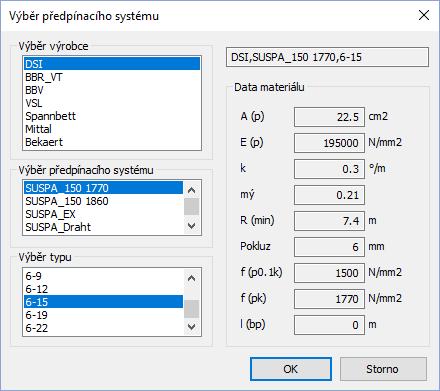Screen dimensions: 440x391
Task: Select SUSPA_150 1770 prestressing system
Action: [x=103, y=188]
